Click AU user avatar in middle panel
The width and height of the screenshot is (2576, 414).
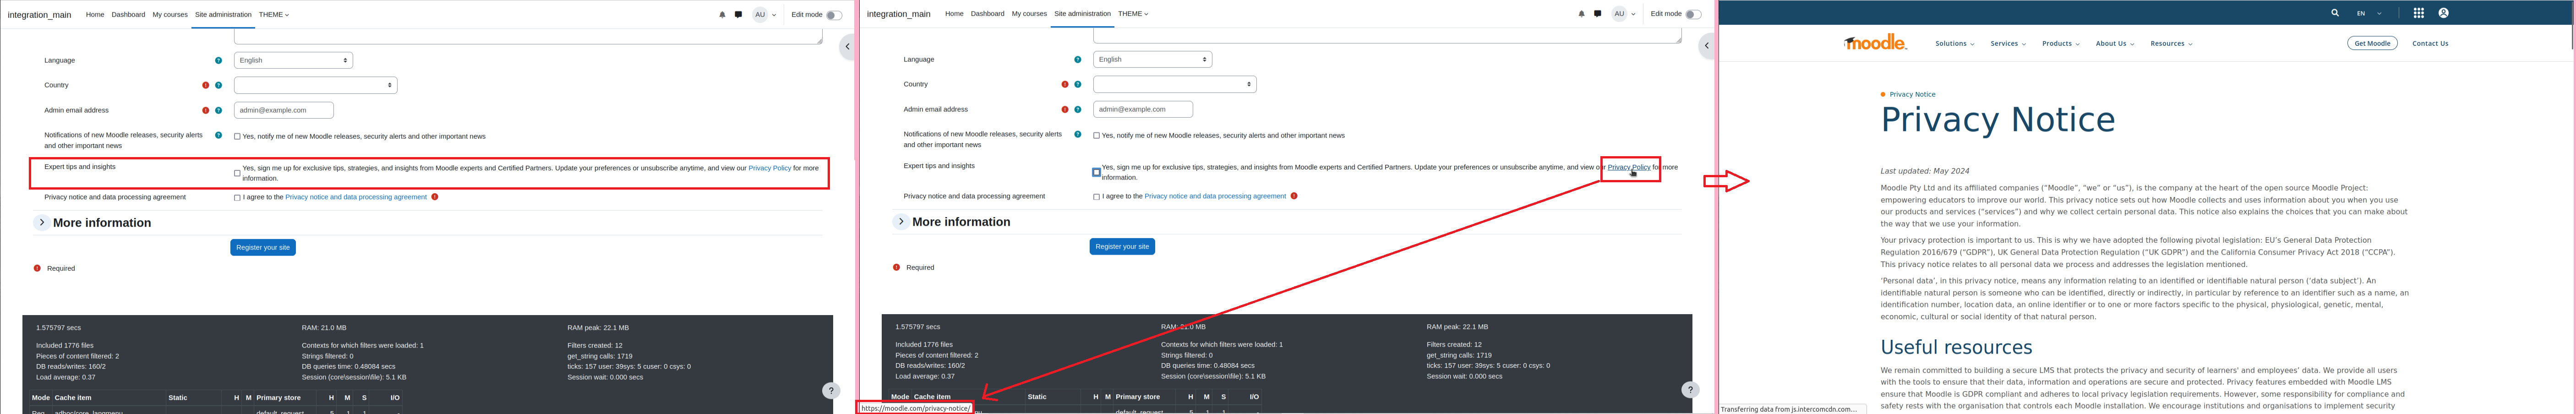(x=1619, y=14)
